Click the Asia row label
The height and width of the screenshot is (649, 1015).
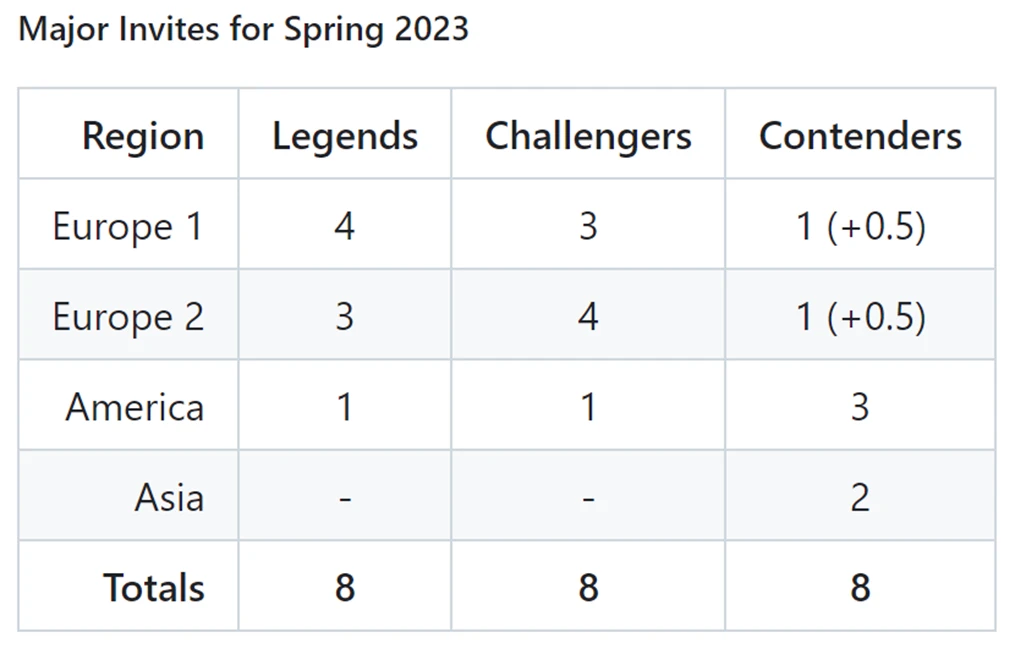pos(169,498)
